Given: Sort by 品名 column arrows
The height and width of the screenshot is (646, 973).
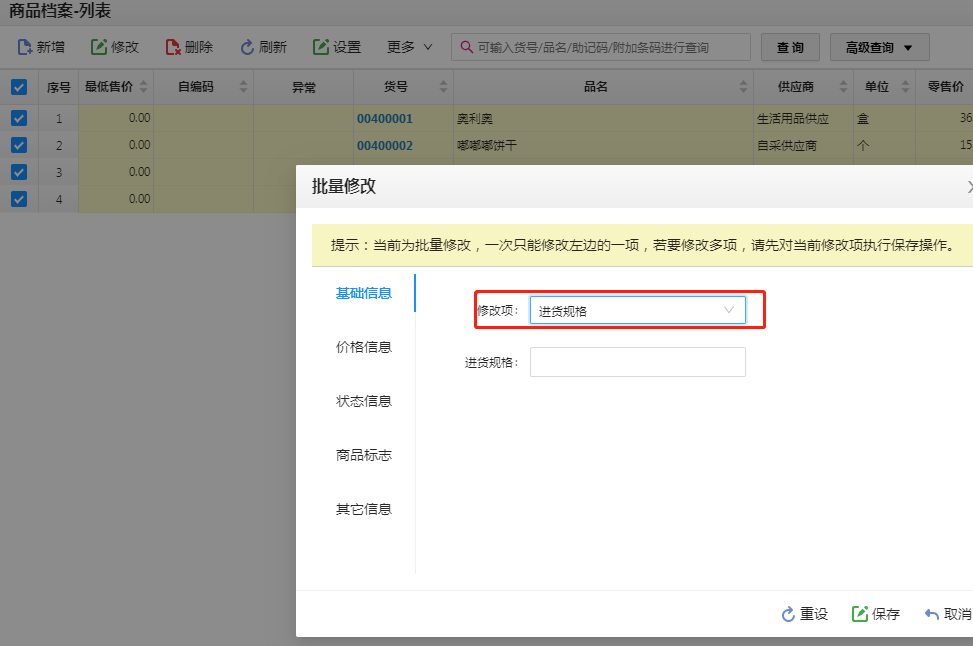Looking at the screenshot, I should 743,87.
